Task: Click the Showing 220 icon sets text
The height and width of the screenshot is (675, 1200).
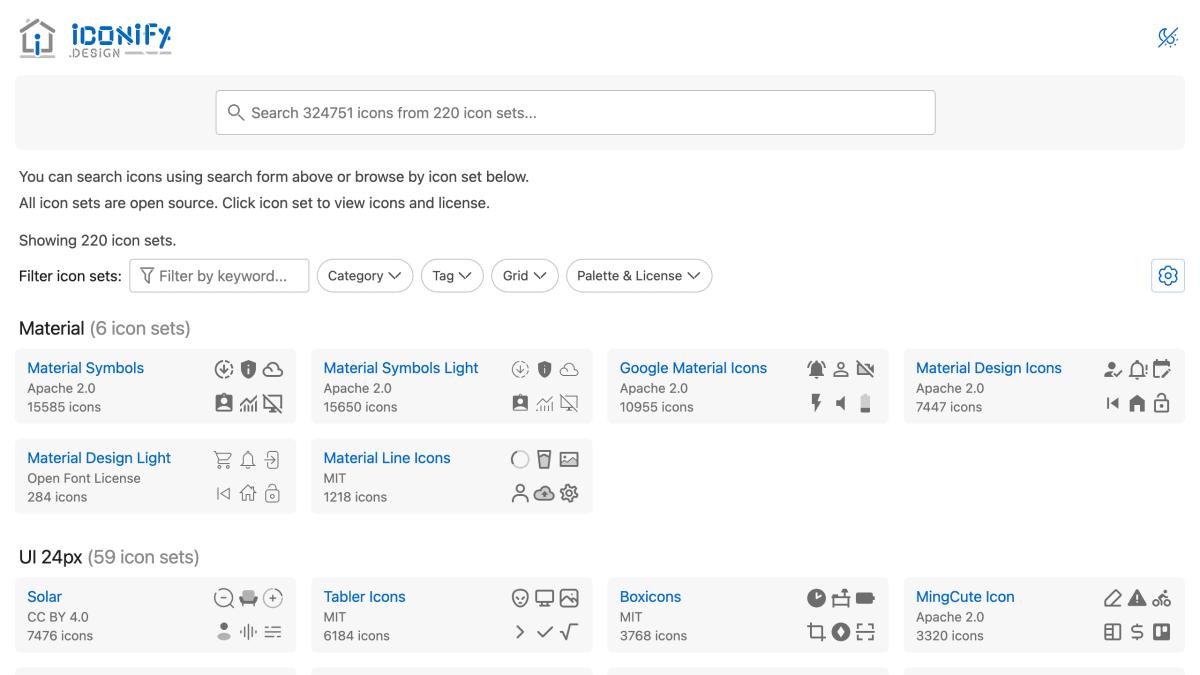Action: [98, 240]
